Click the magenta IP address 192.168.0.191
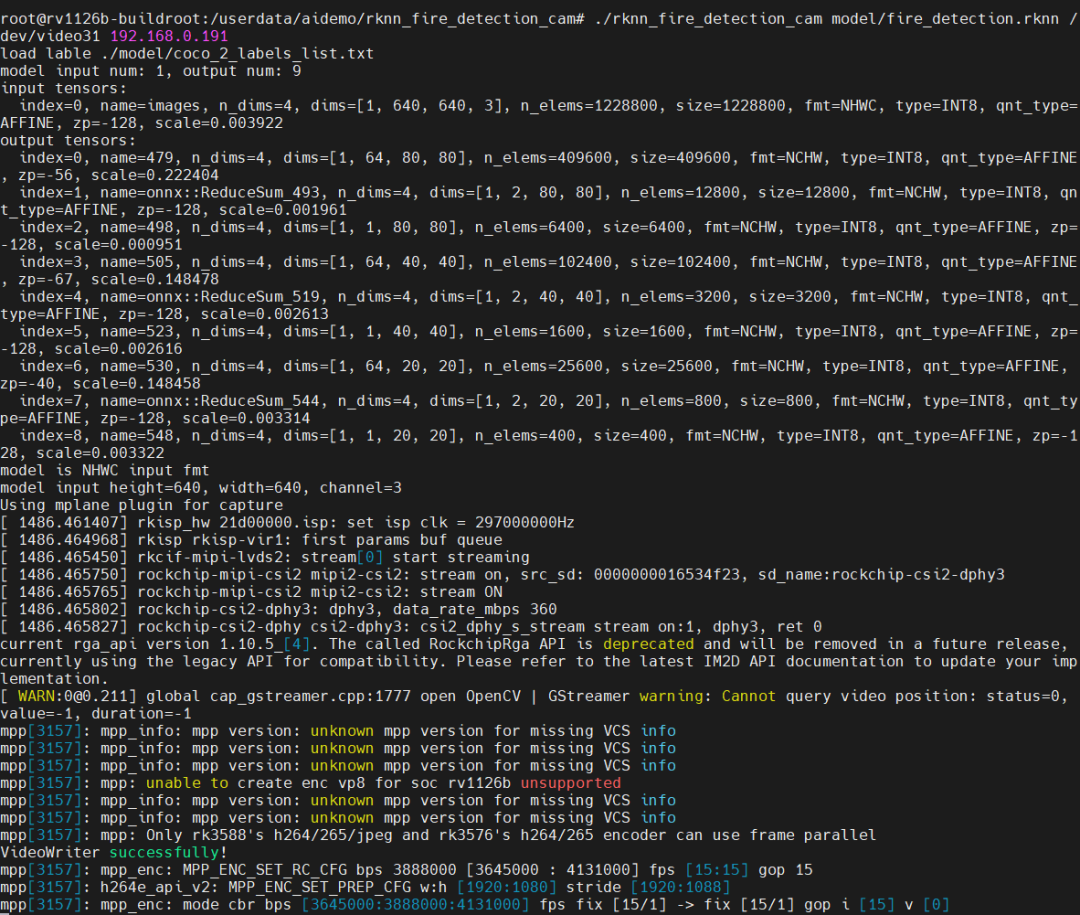Viewport: 1080px width, 915px height. (x=169, y=36)
